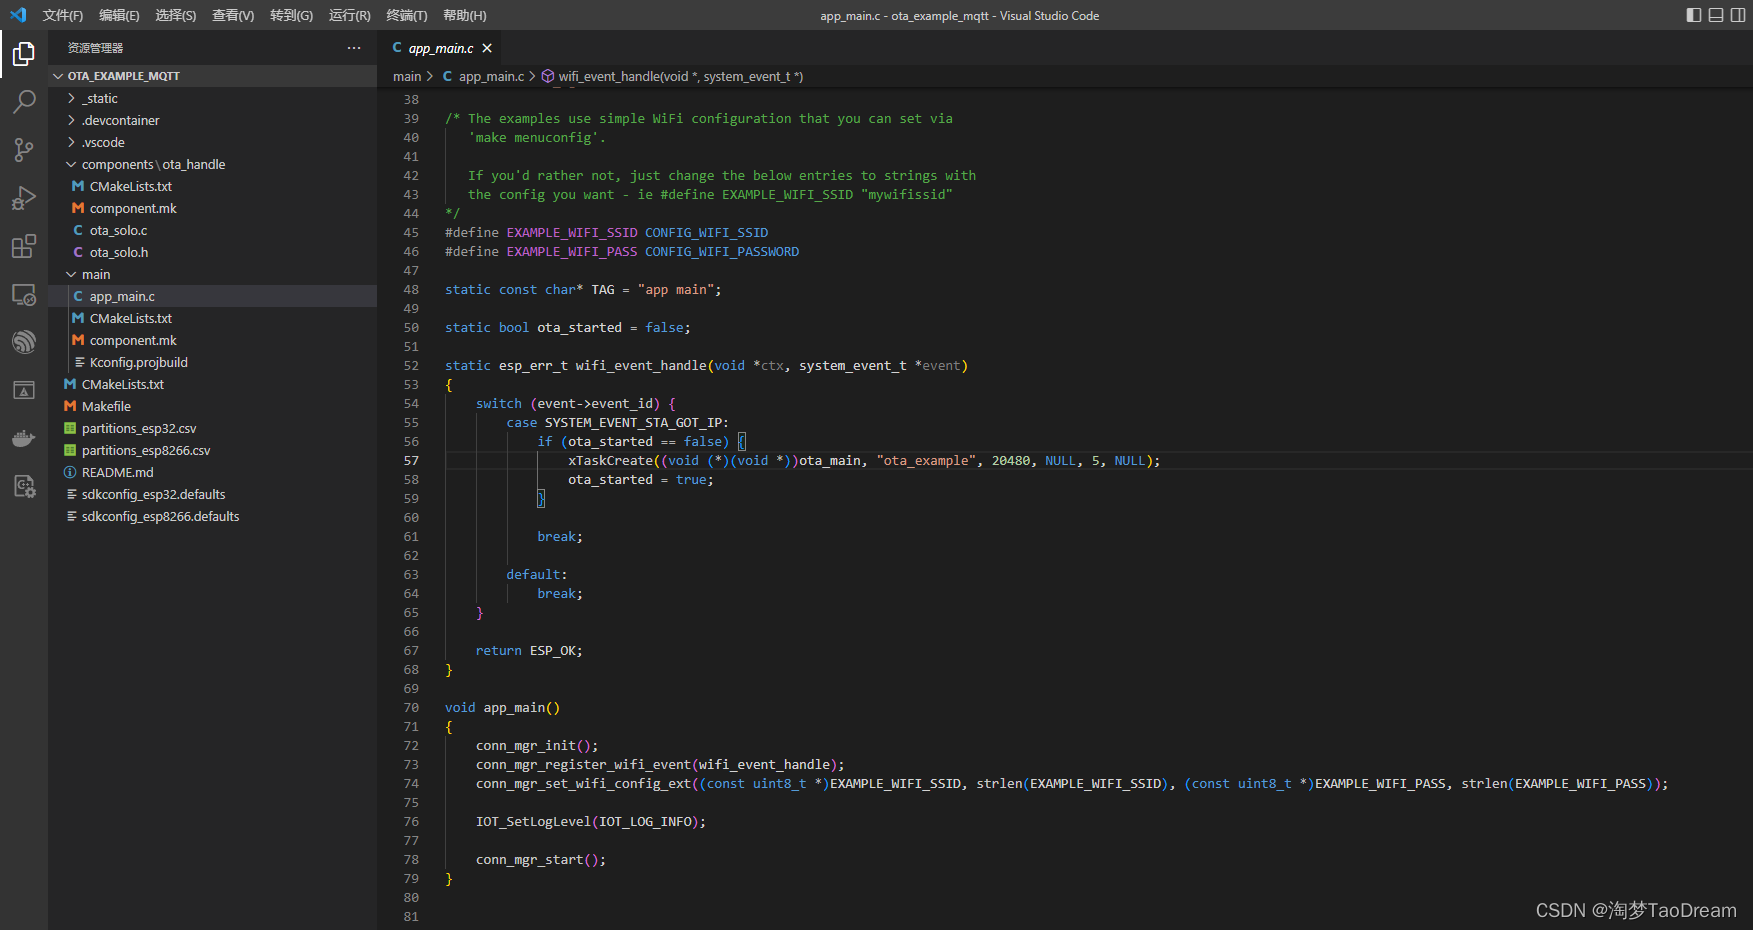
Task: Open the 终端(T) menu
Action: tap(406, 15)
